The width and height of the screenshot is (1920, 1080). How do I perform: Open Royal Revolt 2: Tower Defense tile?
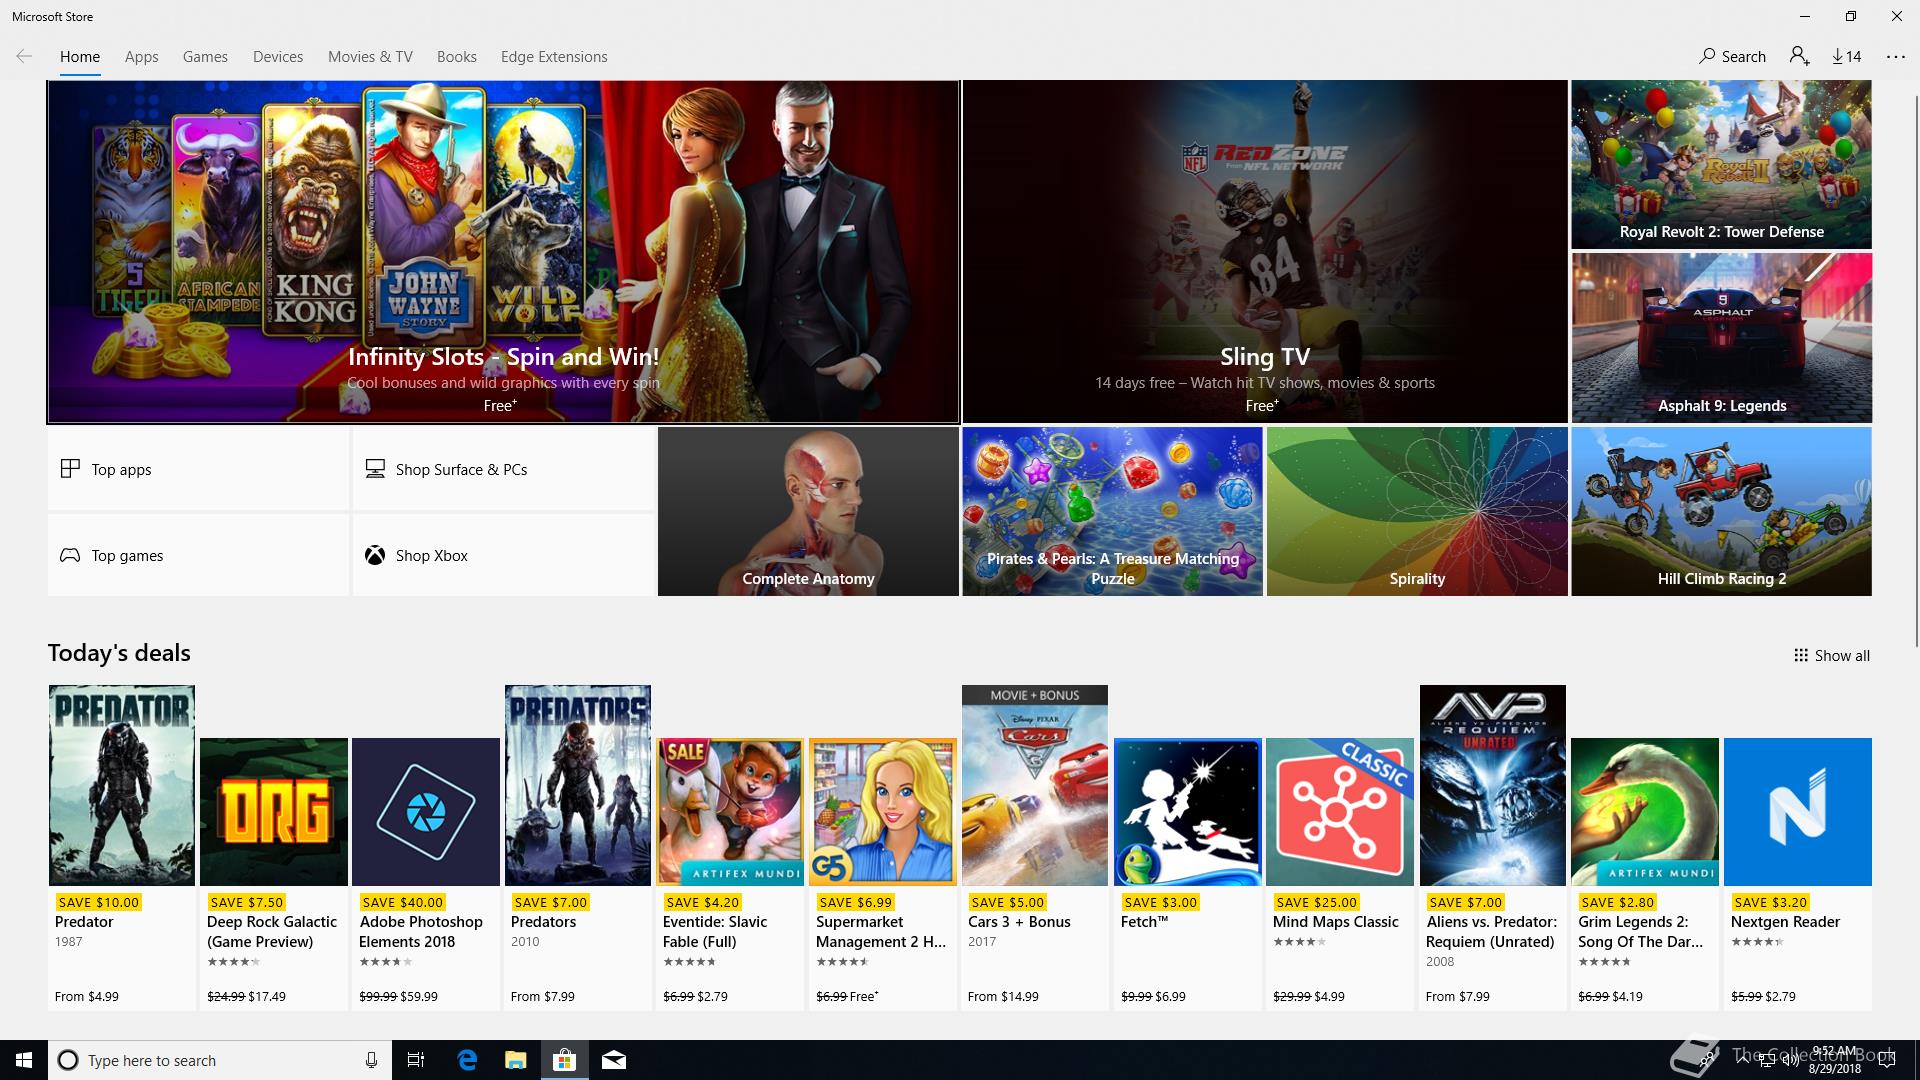[1722, 165]
